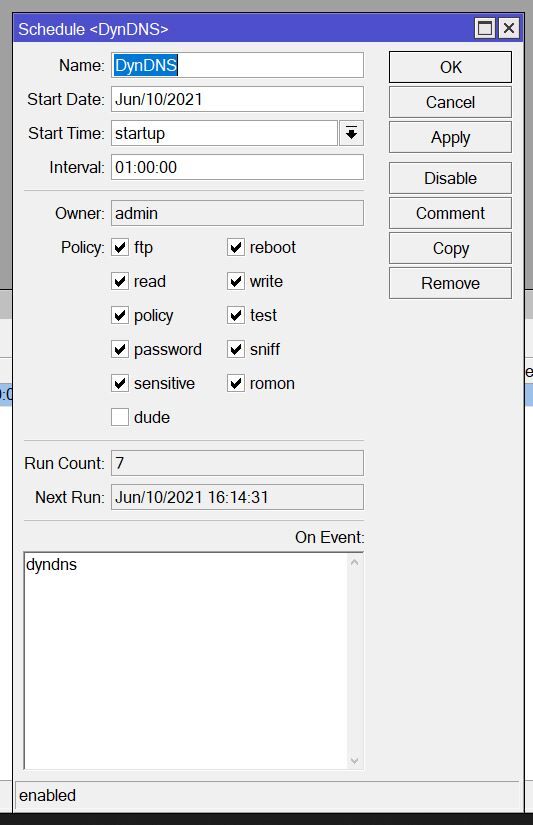
Task: Close the Schedule DynDNS window
Action: coord(509,28)
